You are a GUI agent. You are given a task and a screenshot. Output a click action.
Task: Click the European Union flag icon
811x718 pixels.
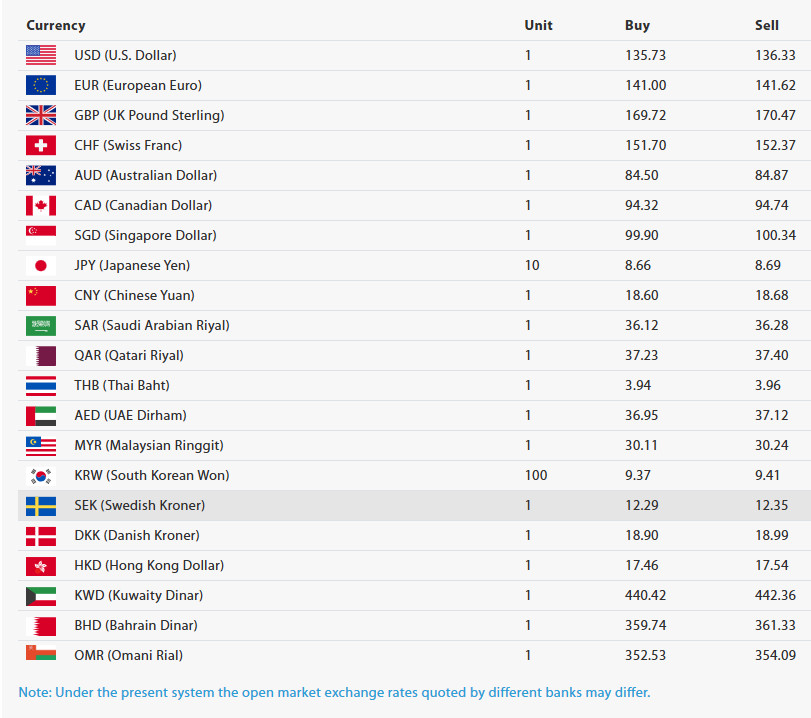pyautogui.click(x=41, y=85)
